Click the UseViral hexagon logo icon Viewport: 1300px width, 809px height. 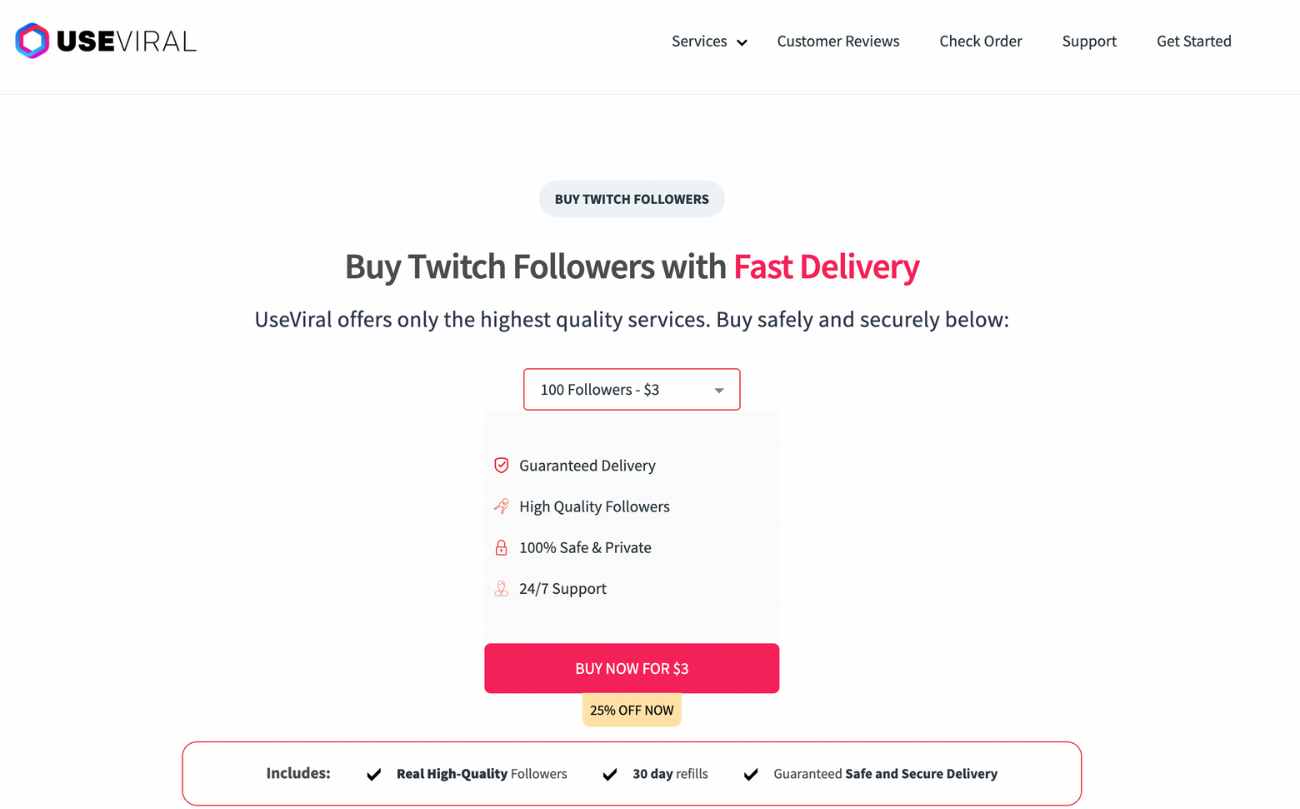(x=32, y=41)
